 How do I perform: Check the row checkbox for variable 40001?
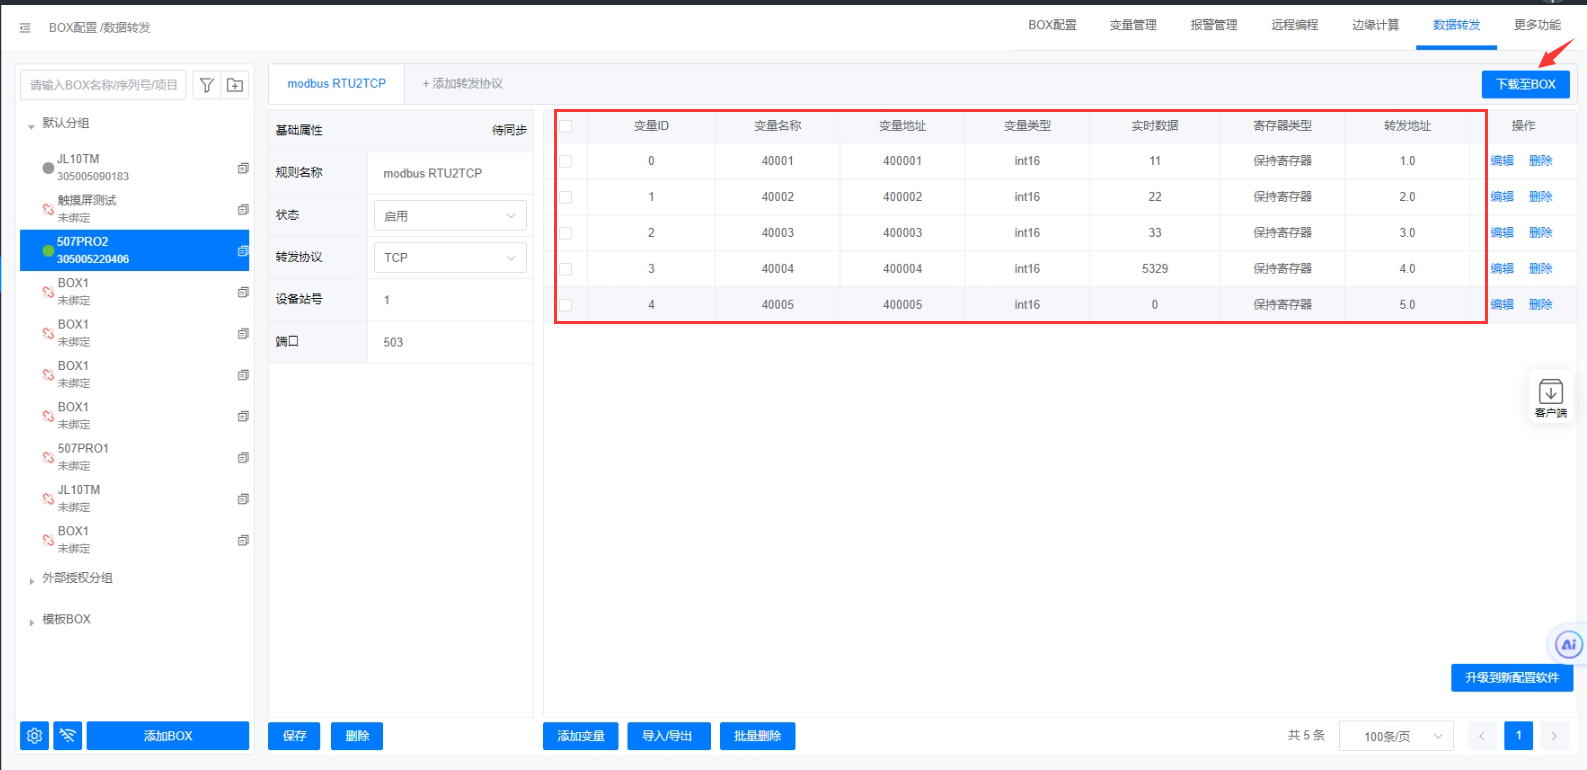(566, 161)
